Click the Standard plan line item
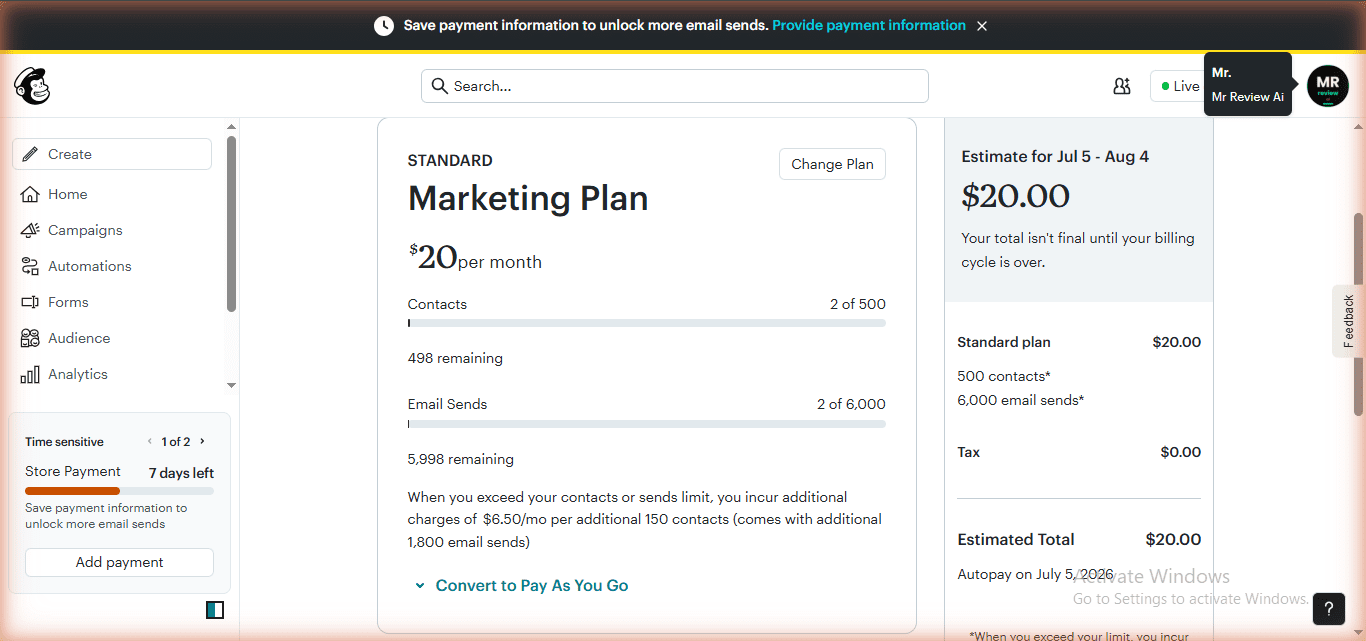1366x641 pixels. pyautogui.click(x=1004, y=342)
